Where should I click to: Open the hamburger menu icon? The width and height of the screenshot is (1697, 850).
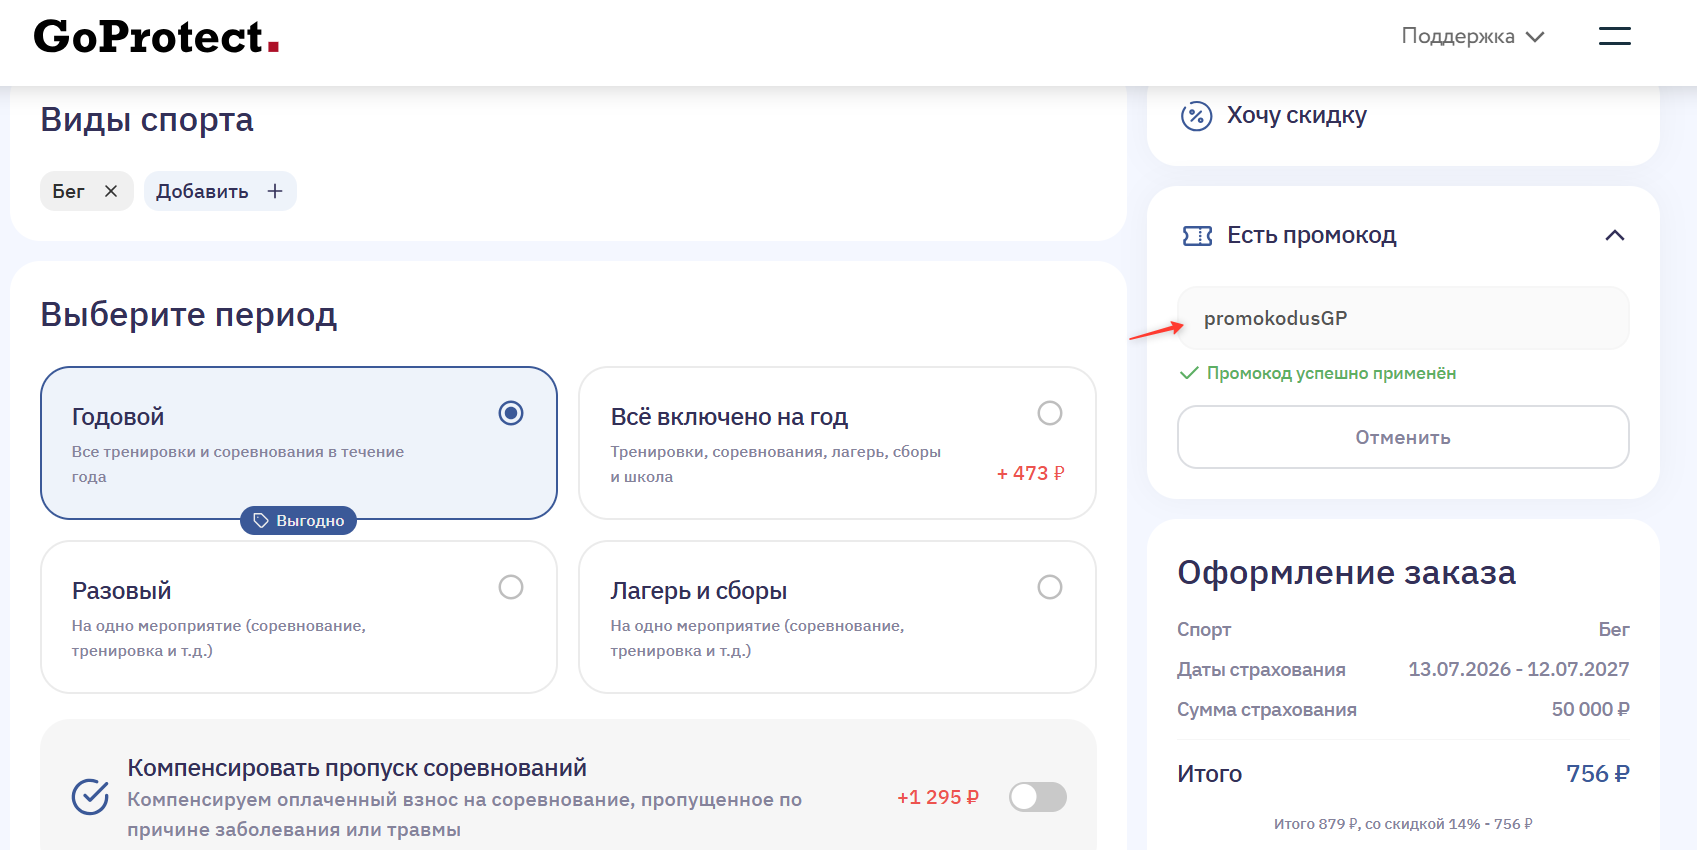click(1614, 36)
